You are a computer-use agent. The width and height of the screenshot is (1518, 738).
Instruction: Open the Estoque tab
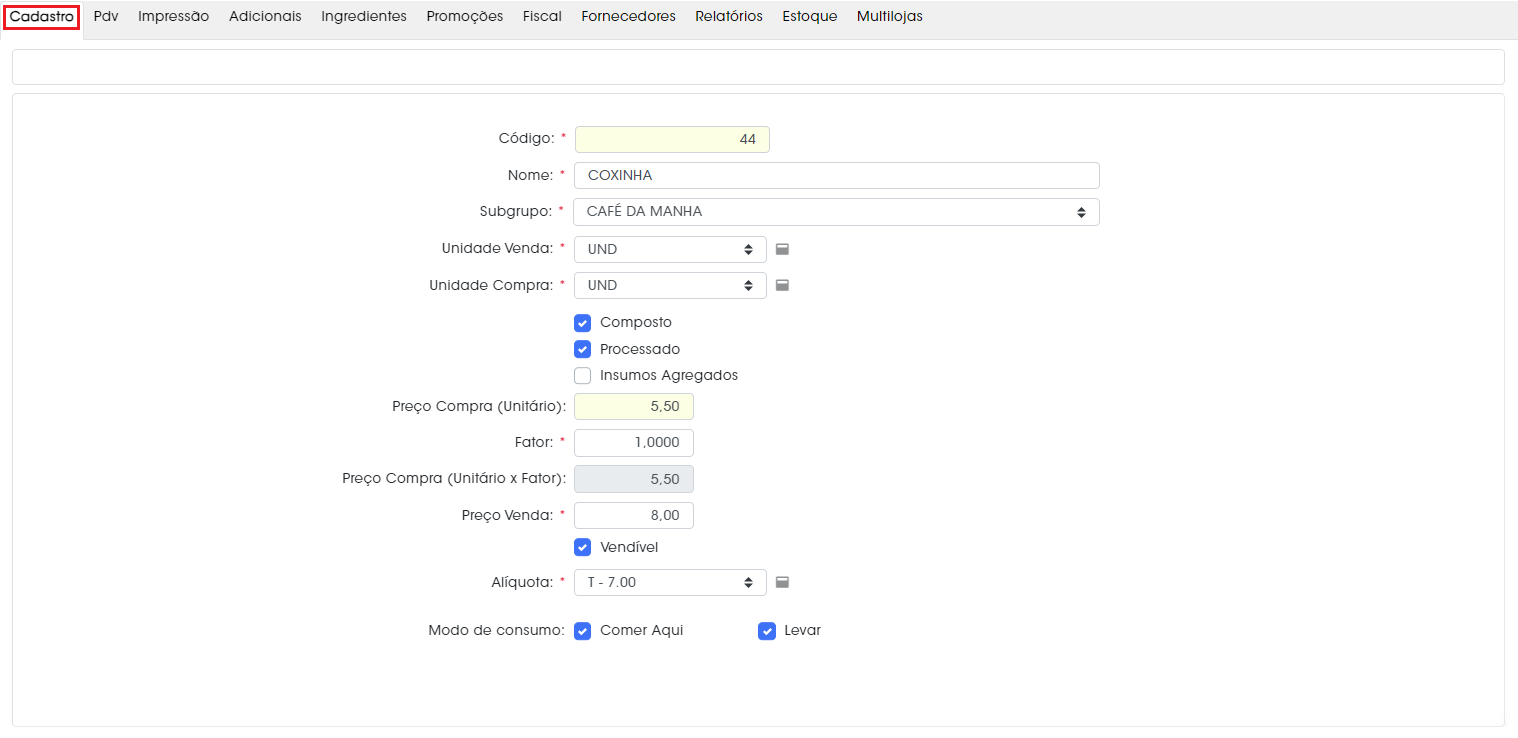click(810, 16)
